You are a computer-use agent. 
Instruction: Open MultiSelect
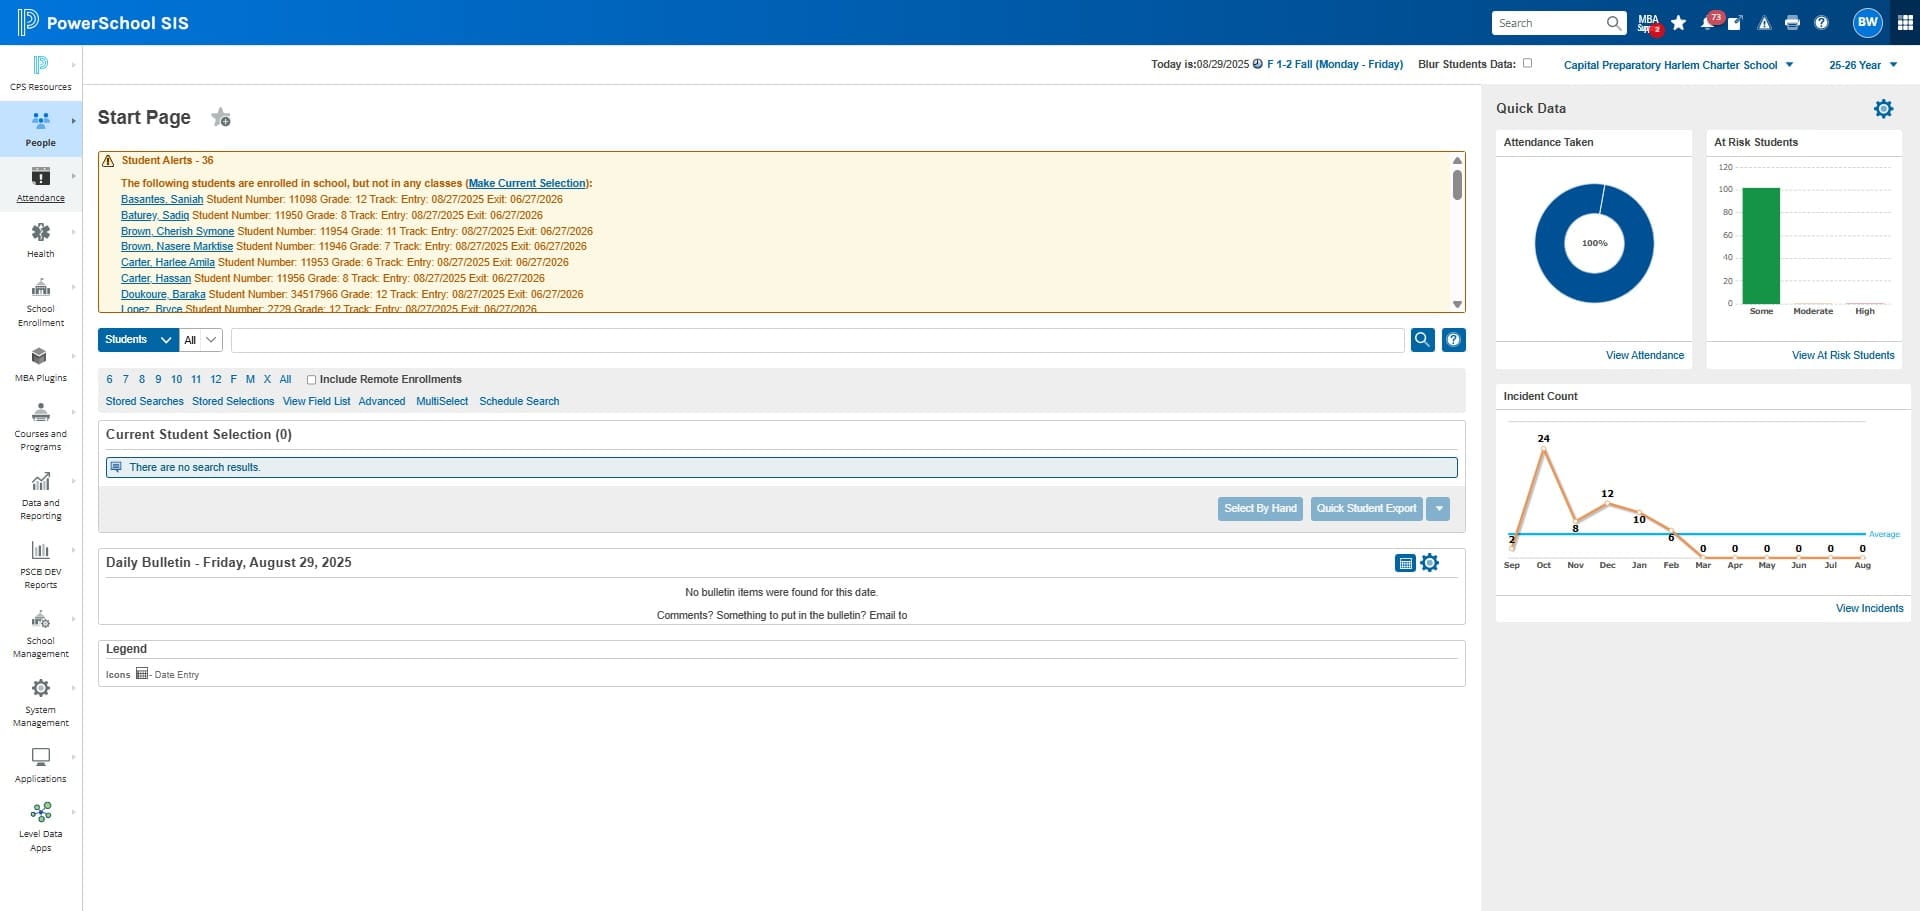(x=442, y=402)
